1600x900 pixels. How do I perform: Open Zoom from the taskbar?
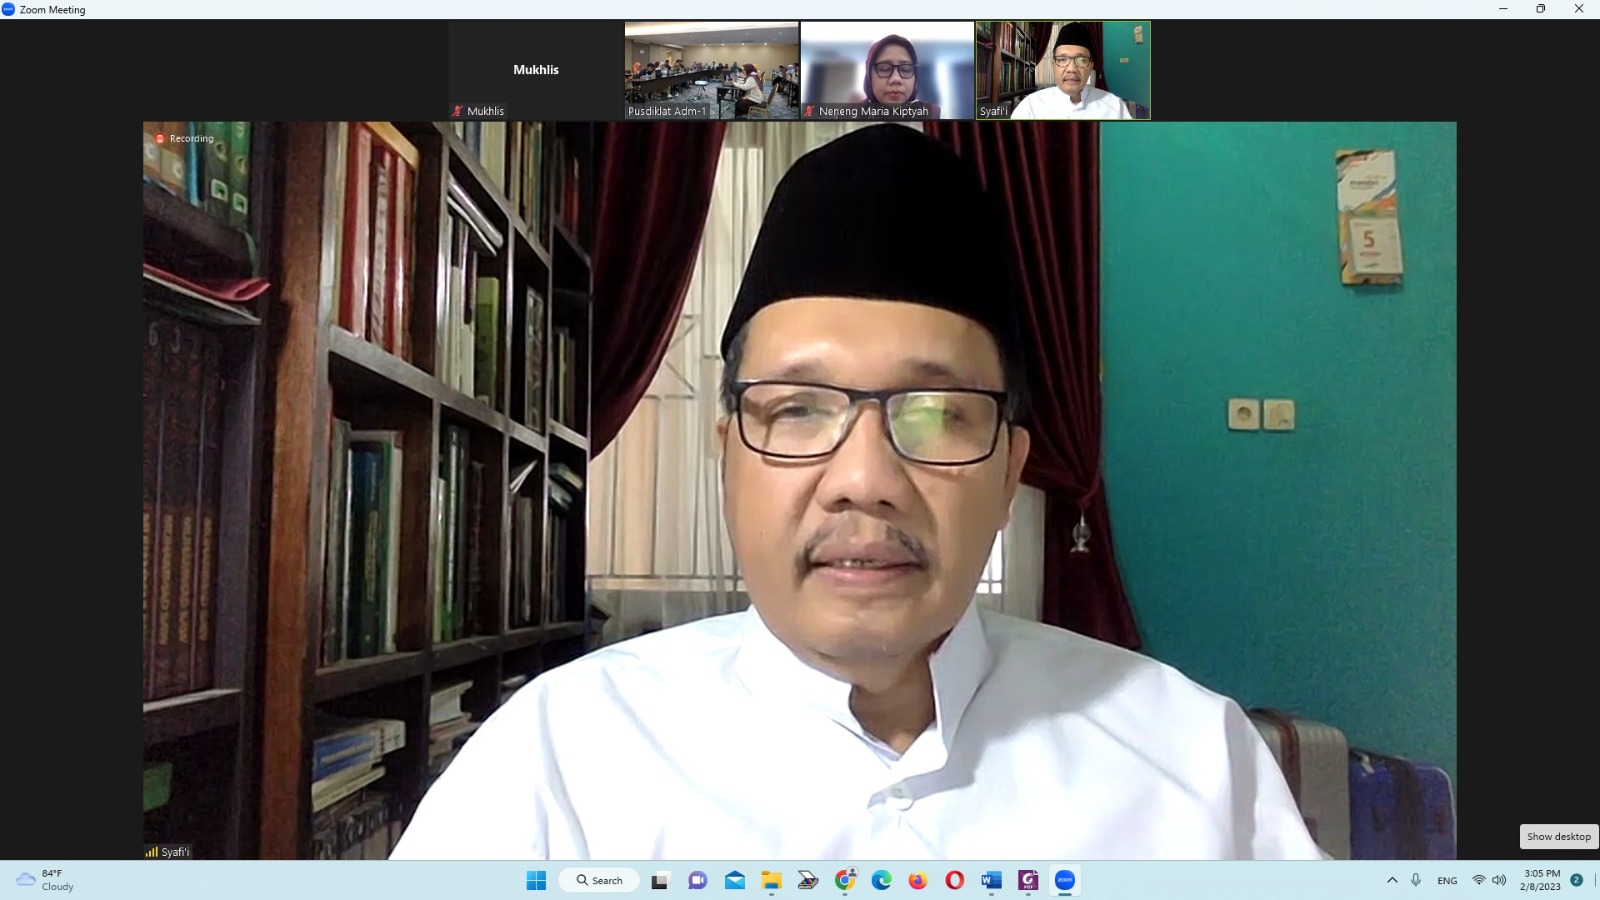[1065, 880]
